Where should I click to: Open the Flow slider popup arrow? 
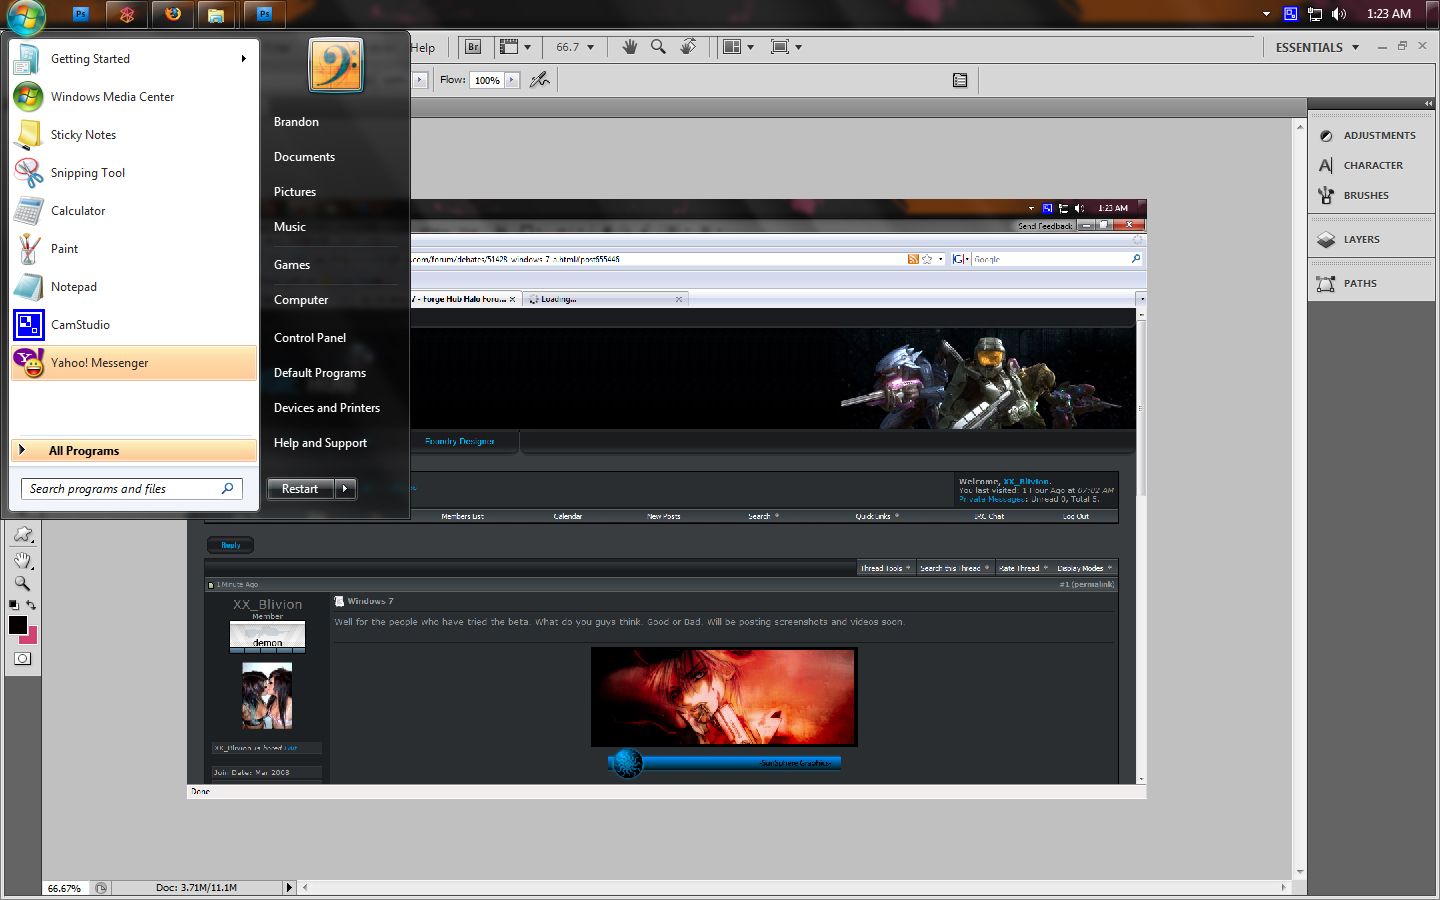tap(512, 80)
